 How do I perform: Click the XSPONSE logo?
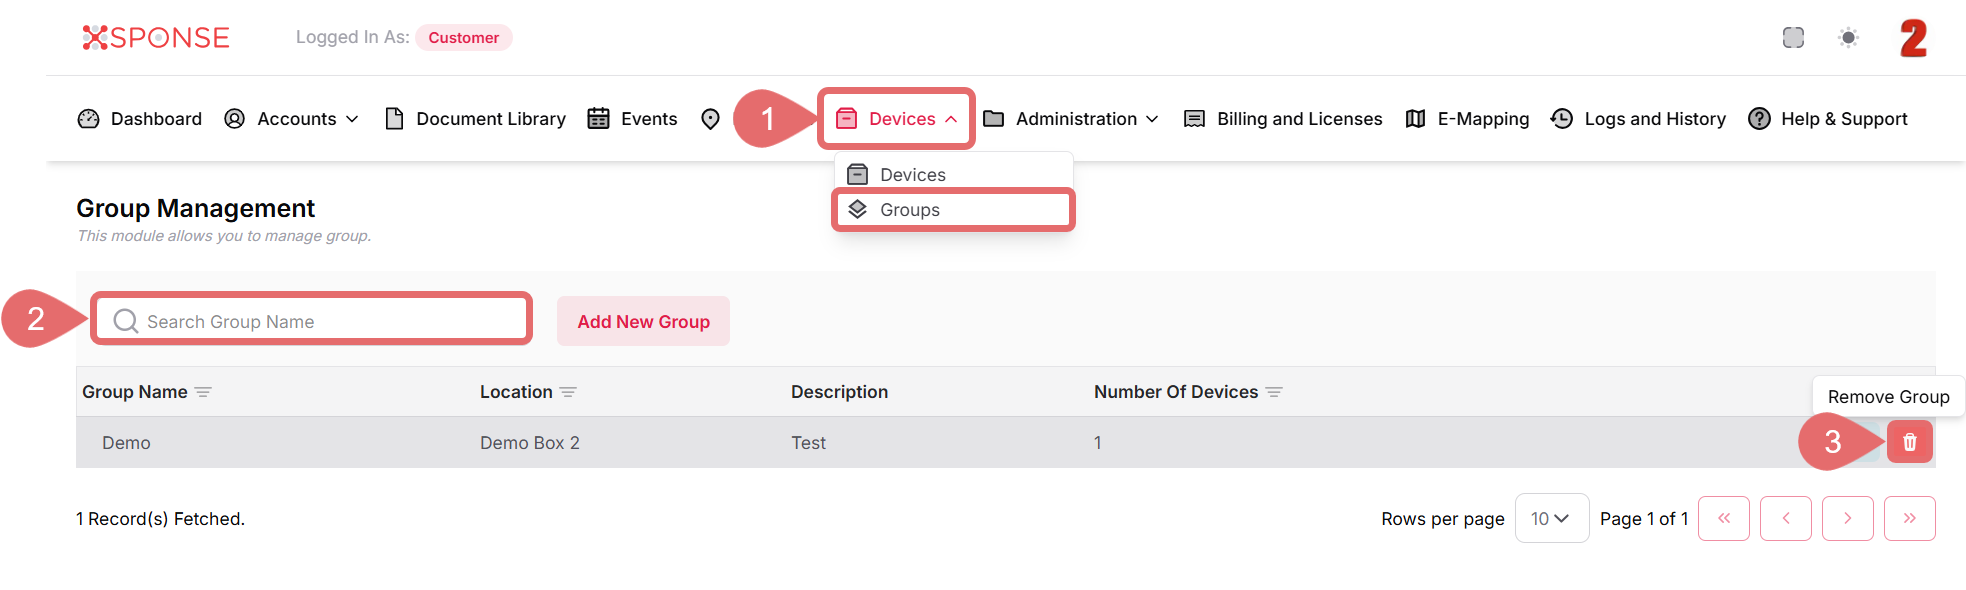(156, 38)
